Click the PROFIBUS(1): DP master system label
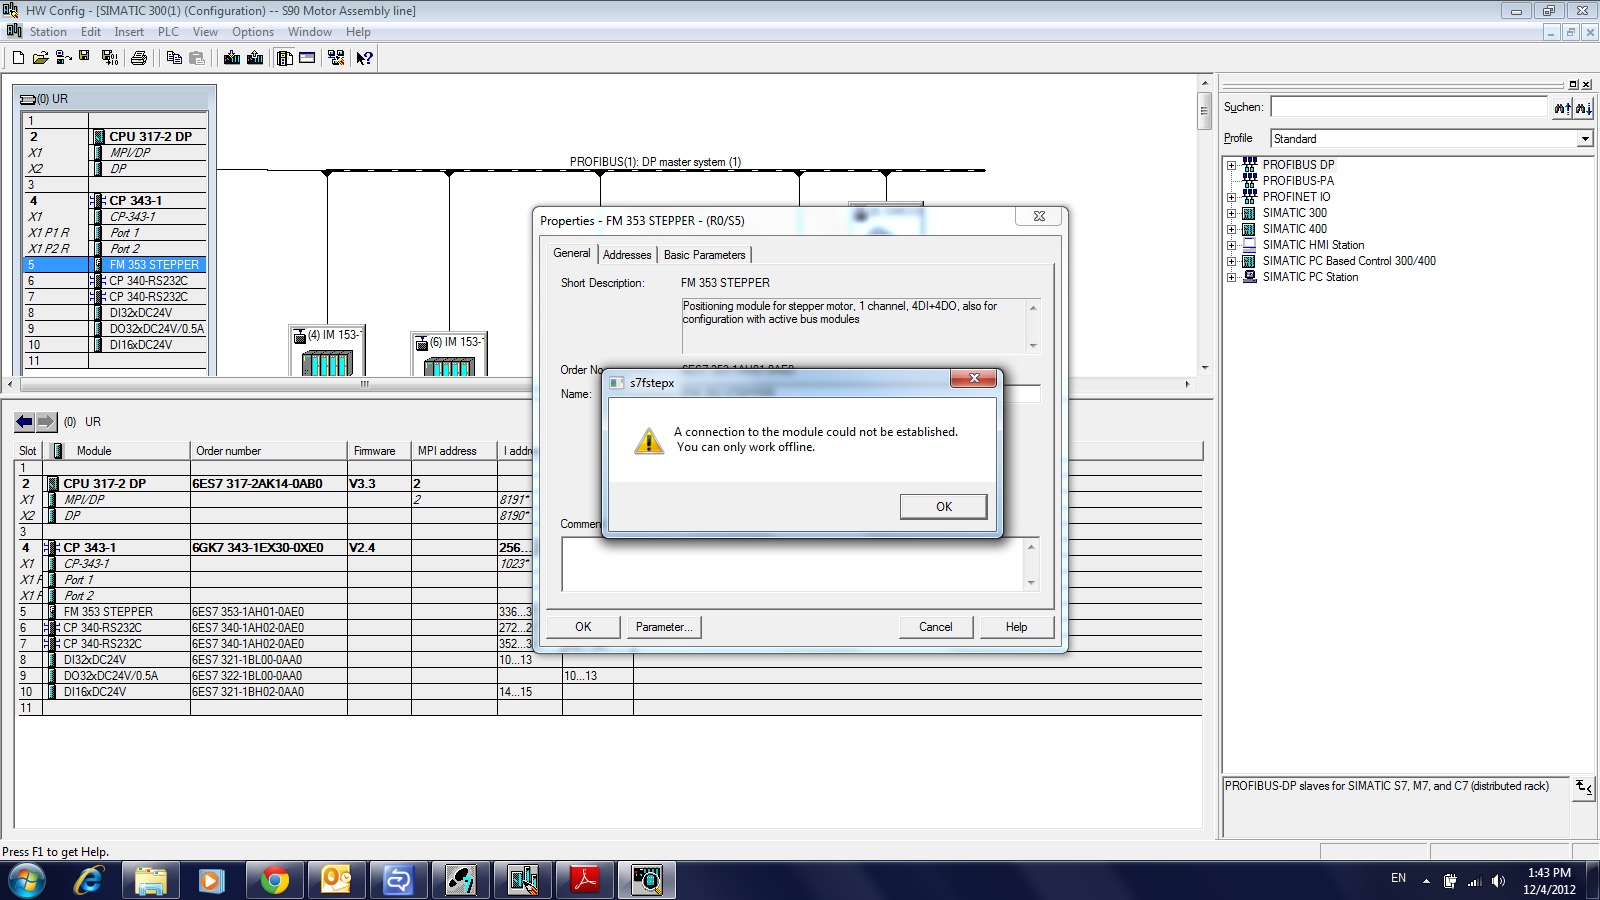This screenshot has height=900, width=1600. (655, 162)
